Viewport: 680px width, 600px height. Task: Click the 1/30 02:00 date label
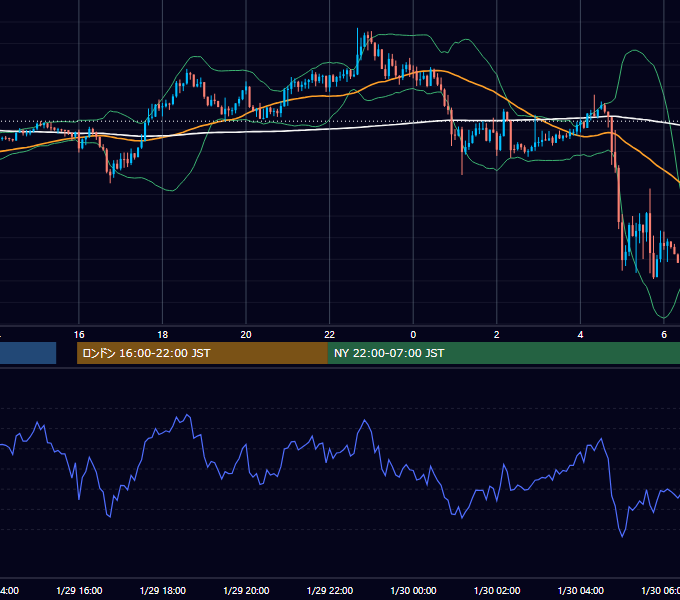click(x=497, y=590)
